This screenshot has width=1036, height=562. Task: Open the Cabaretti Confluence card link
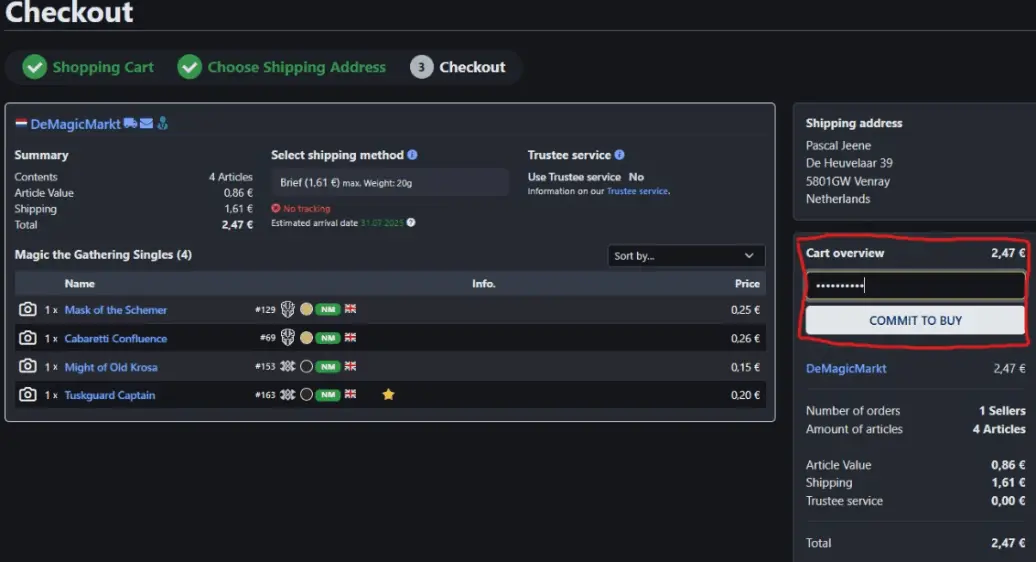click(115, 339)
